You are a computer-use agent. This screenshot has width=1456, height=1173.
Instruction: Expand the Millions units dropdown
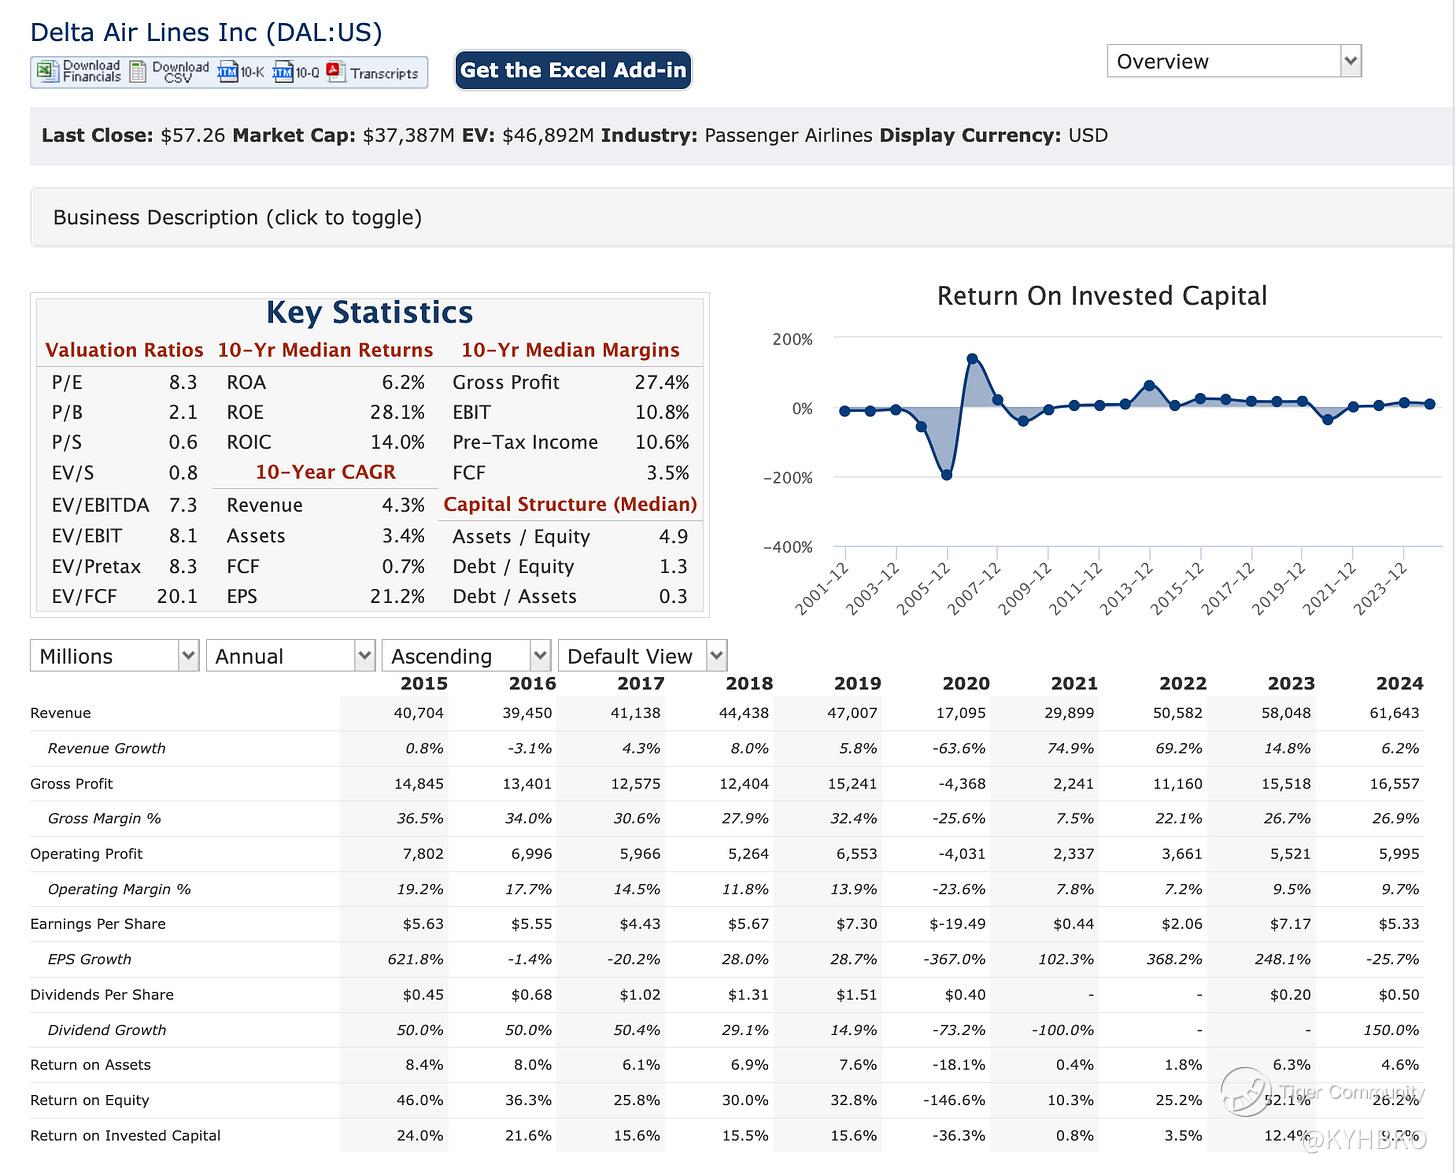[114, 656]
